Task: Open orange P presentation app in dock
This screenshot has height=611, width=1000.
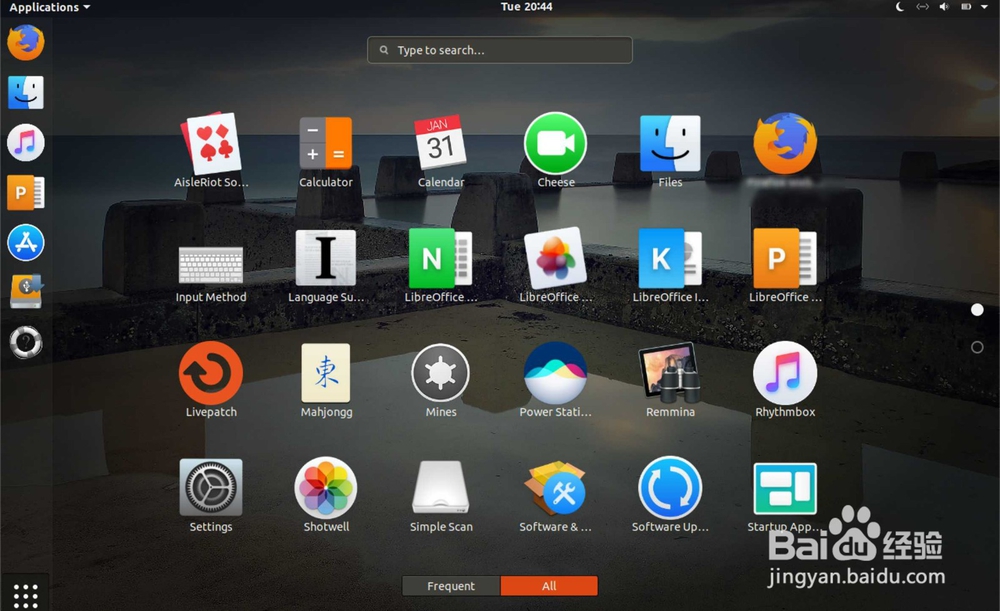Action: tap(26, 193)
